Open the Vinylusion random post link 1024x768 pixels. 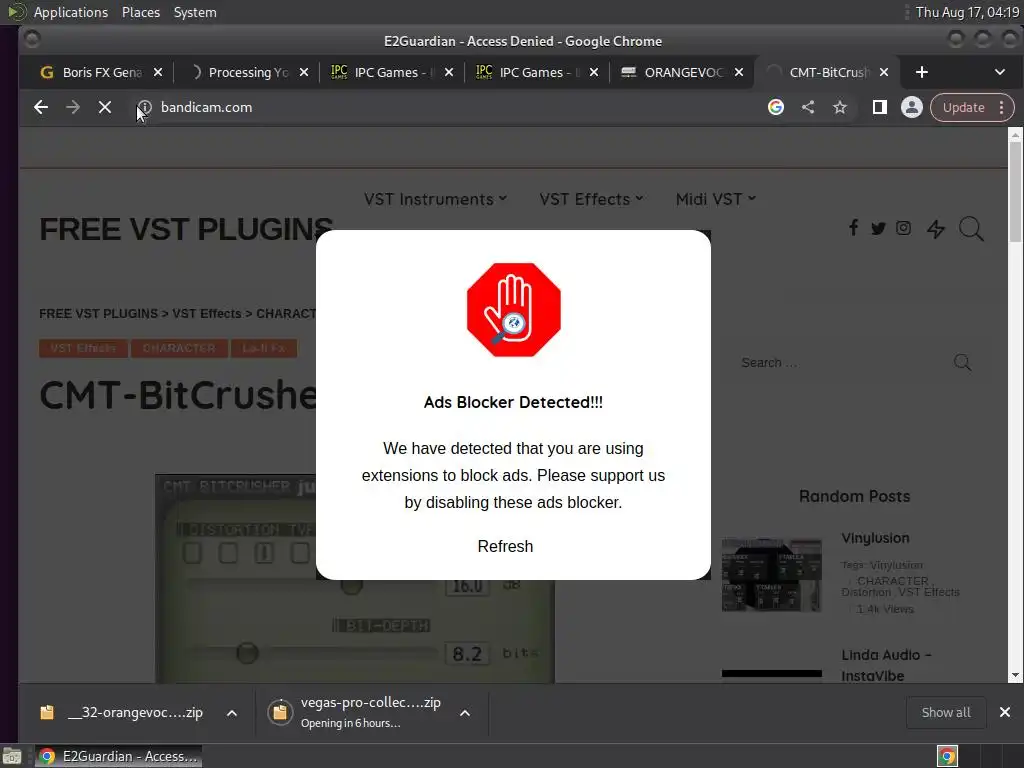pyautogui.click(x=875, y=538)
